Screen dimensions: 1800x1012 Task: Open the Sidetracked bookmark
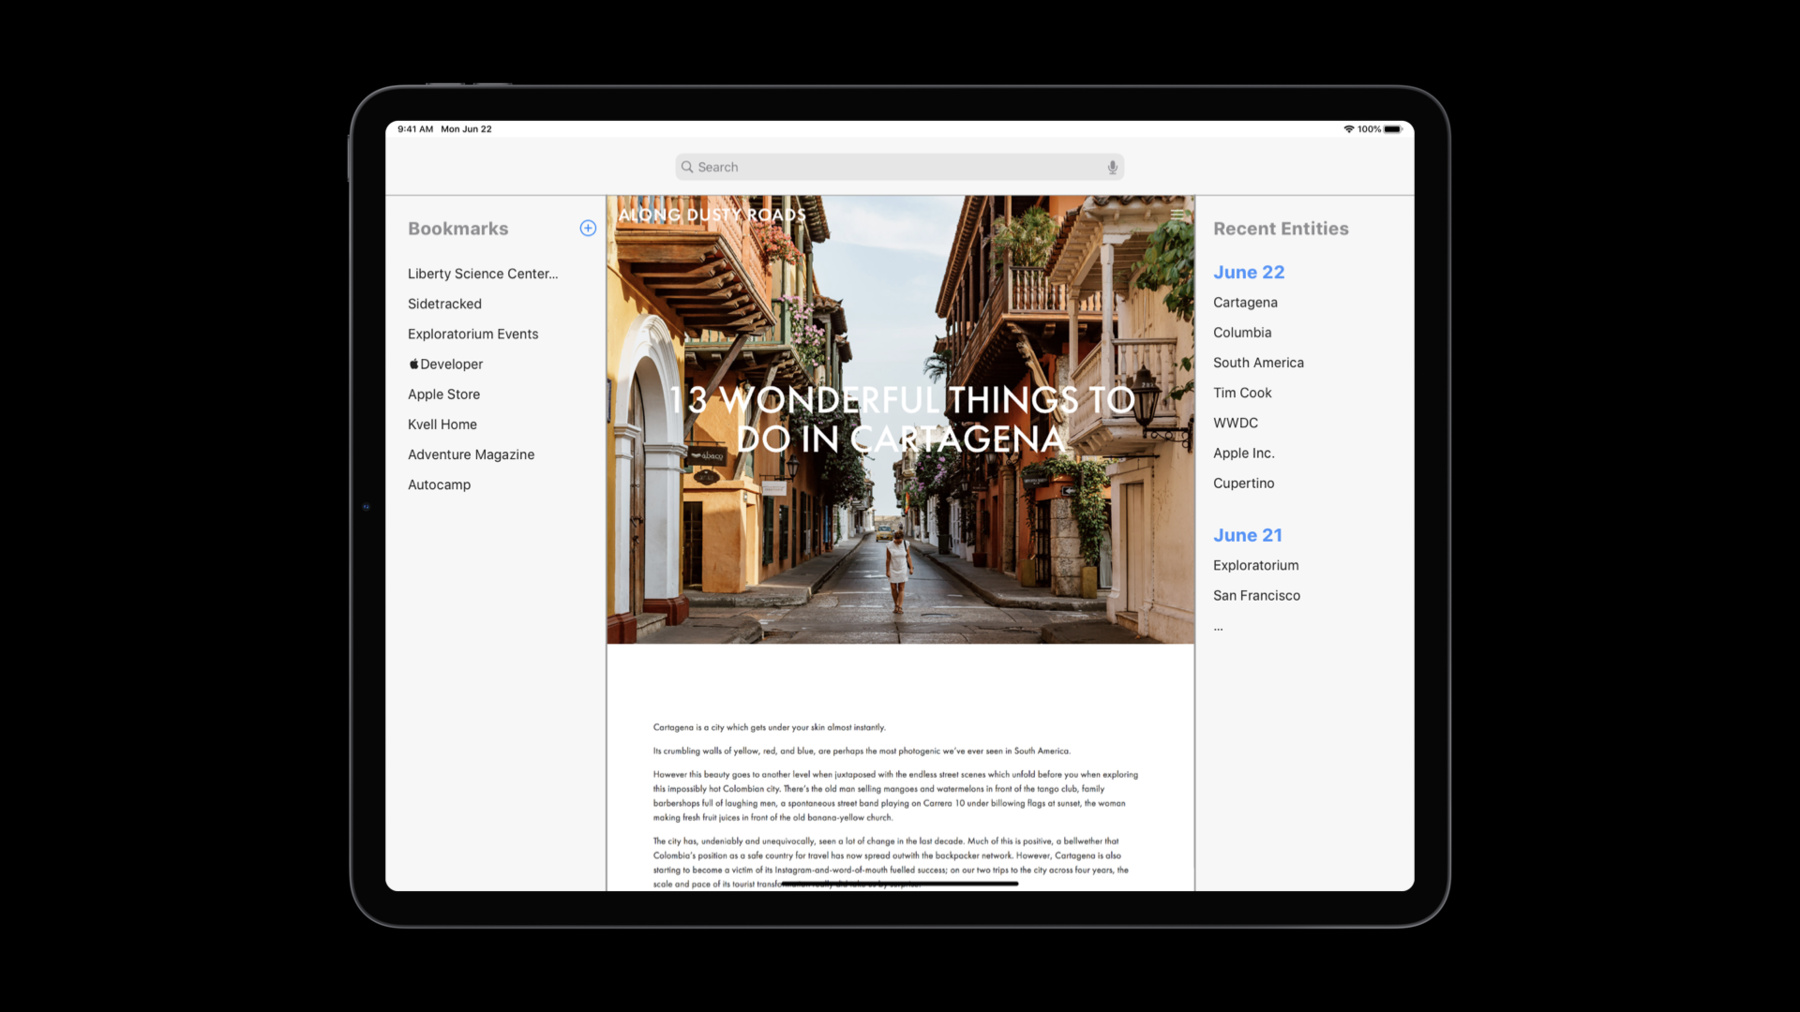[444, 304]
